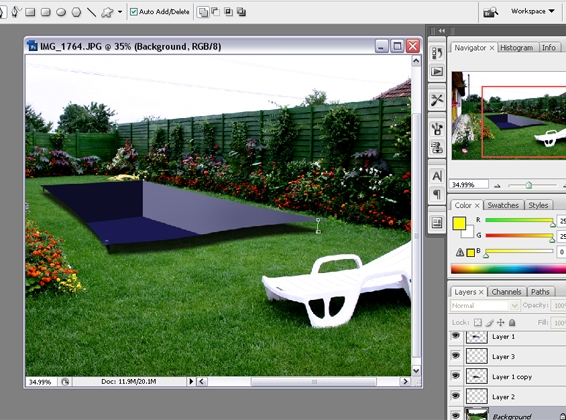Screen dimensions: 566x420
Task: Open the Tool Presets panel icon
Action: pos(437,100)
